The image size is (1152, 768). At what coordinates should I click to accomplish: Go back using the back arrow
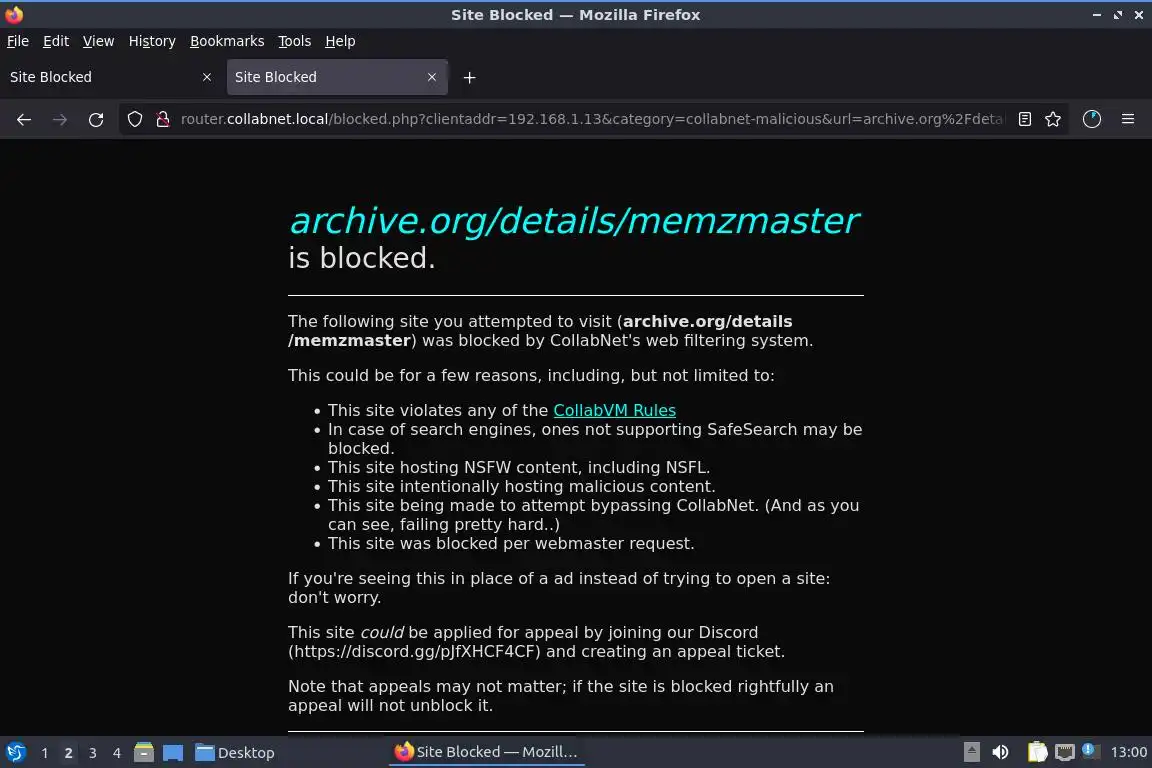[24, 119]
